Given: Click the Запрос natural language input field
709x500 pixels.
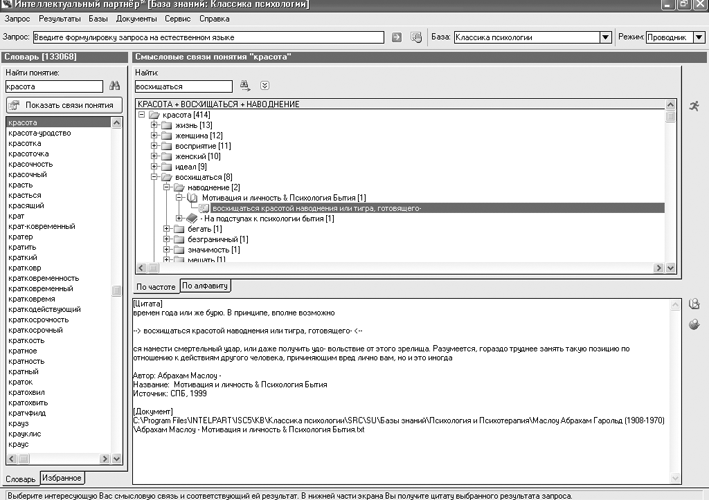Looking at the screenshot, I should click(x=210, y=37).
